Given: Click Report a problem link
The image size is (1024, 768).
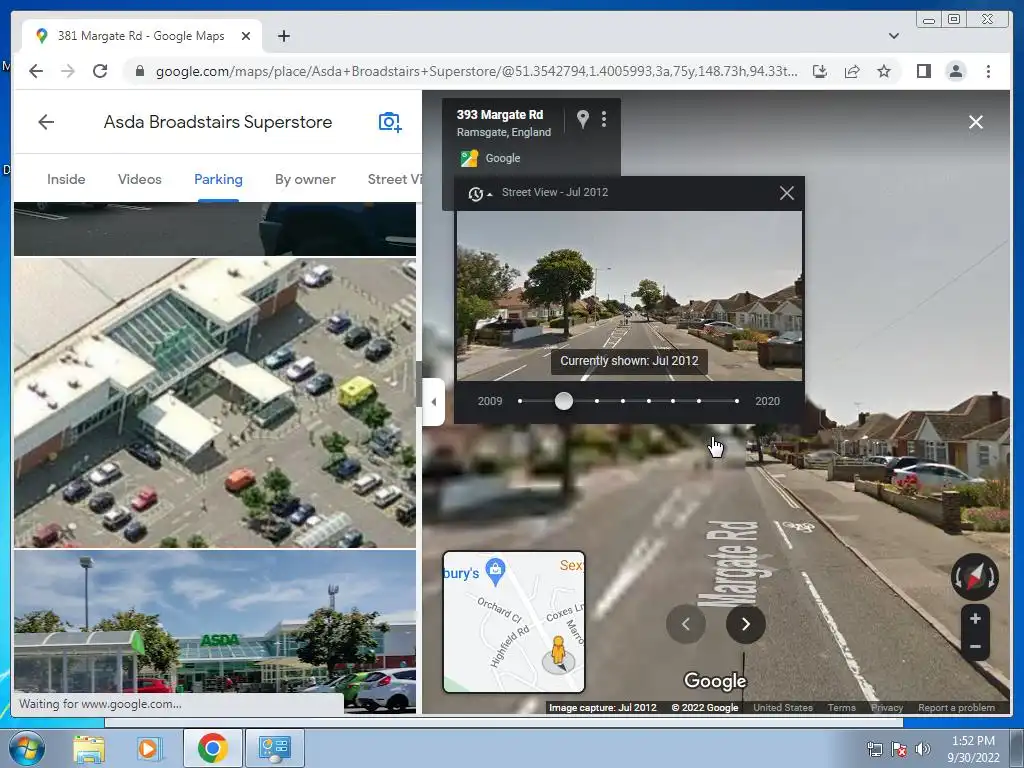Looking at the screenshot, I should point(956,707).
